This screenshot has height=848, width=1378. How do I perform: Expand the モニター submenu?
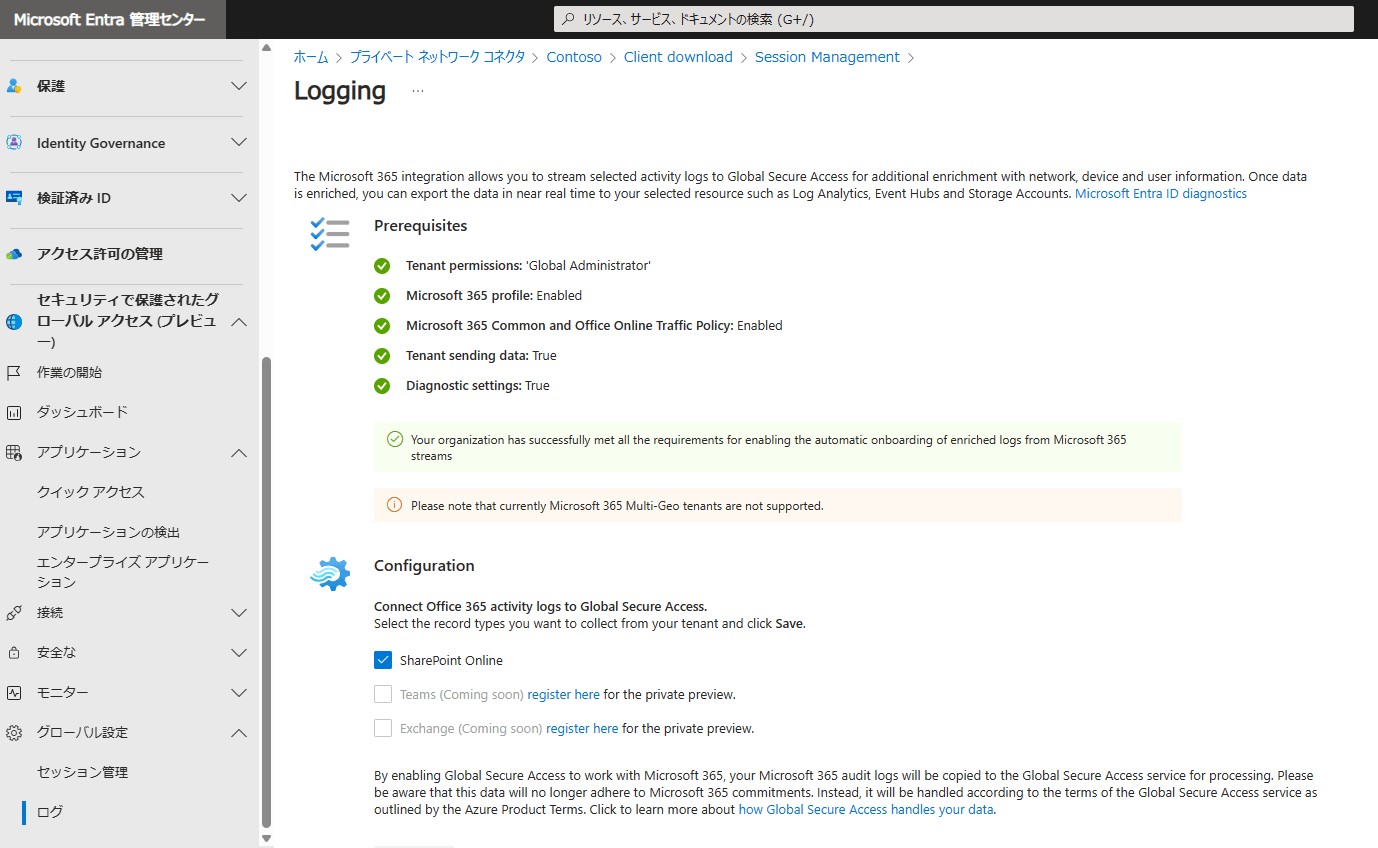[239, 692]
